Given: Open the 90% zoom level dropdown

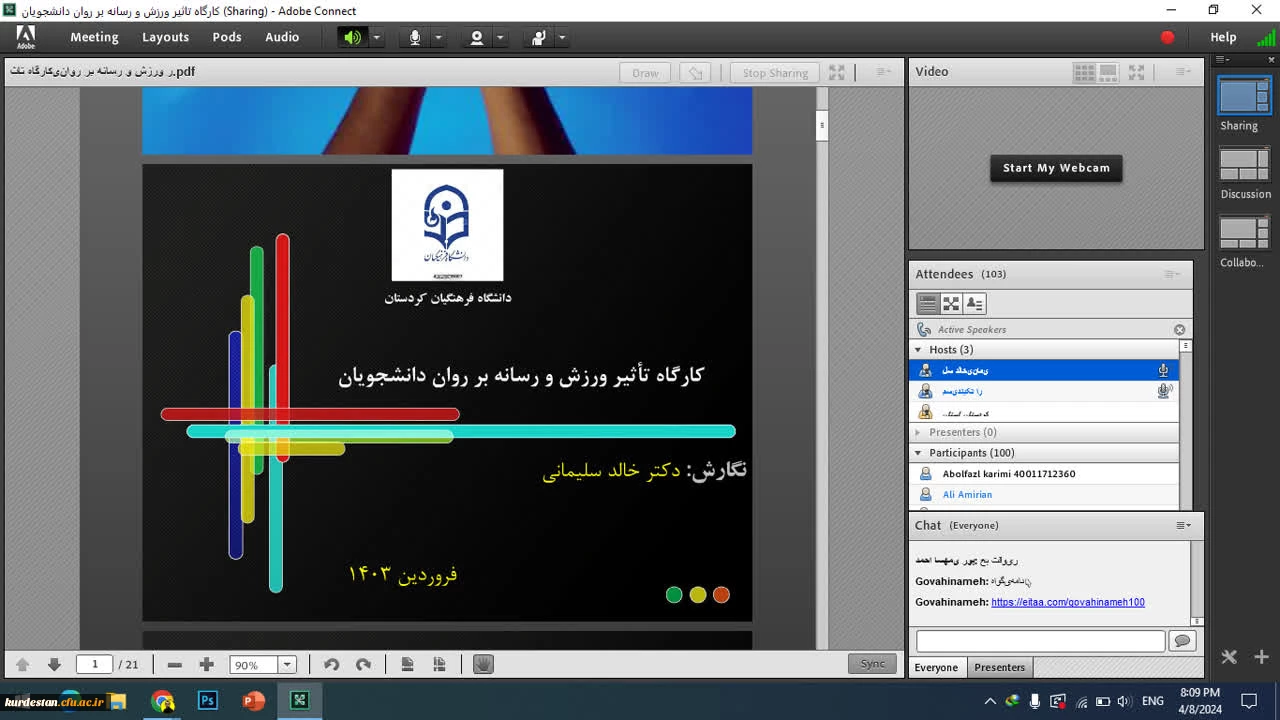Looking at the screenshot, I should [x=287, y=665].
